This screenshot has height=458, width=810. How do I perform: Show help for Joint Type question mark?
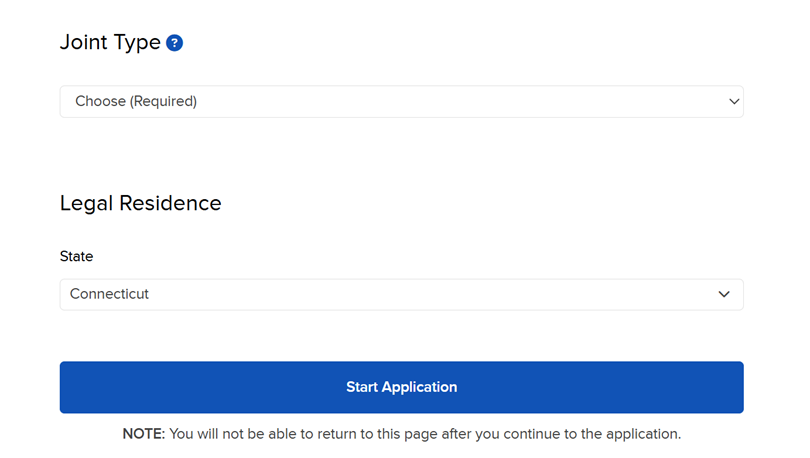(175, 43)
